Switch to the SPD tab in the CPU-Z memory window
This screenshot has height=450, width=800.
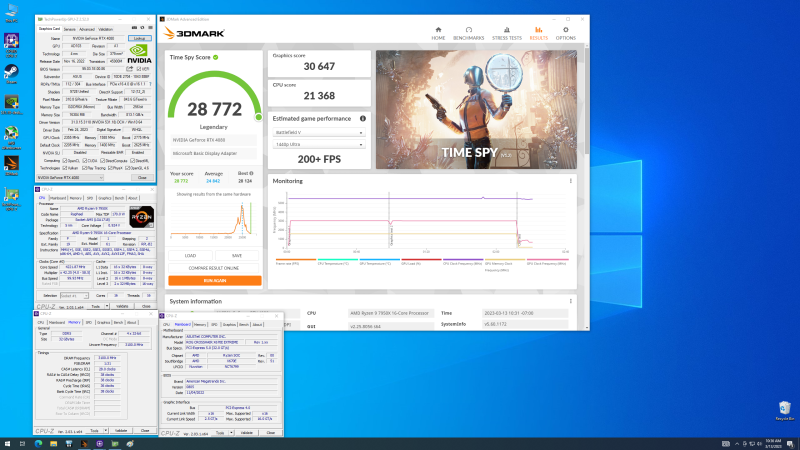(88, 323)
